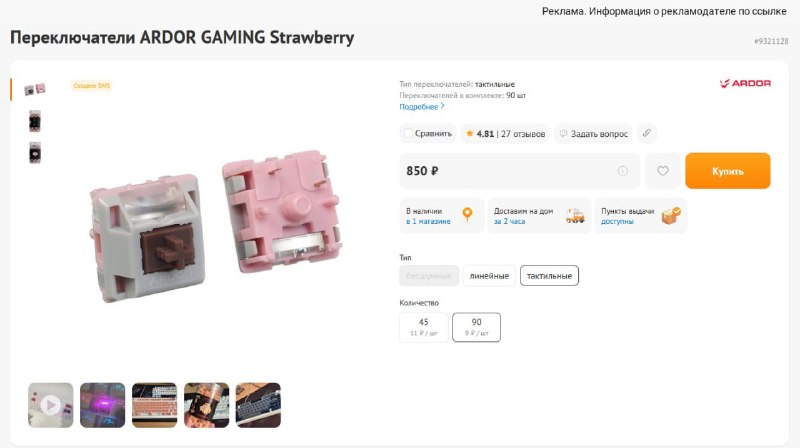Play the product video thumbnail
The width and height of the screenshot is (800, 448).
[x=51, y=405]
